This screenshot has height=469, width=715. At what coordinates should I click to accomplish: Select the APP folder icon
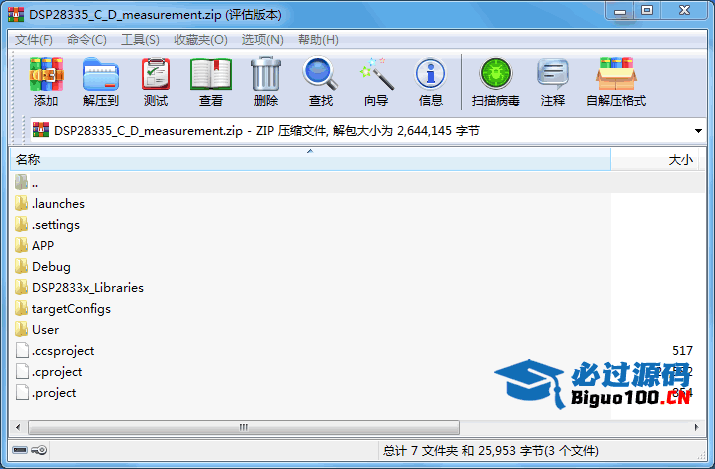21,245
